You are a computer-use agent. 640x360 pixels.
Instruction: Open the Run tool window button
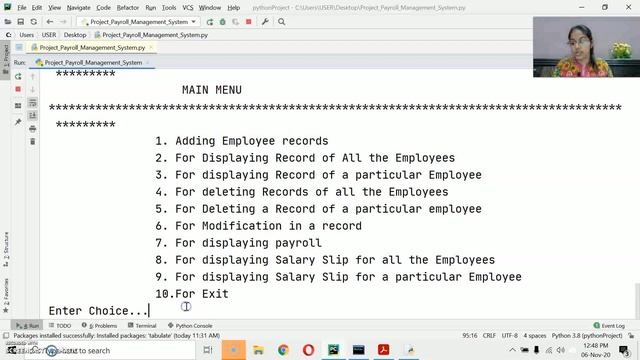(x=27, y=326)
